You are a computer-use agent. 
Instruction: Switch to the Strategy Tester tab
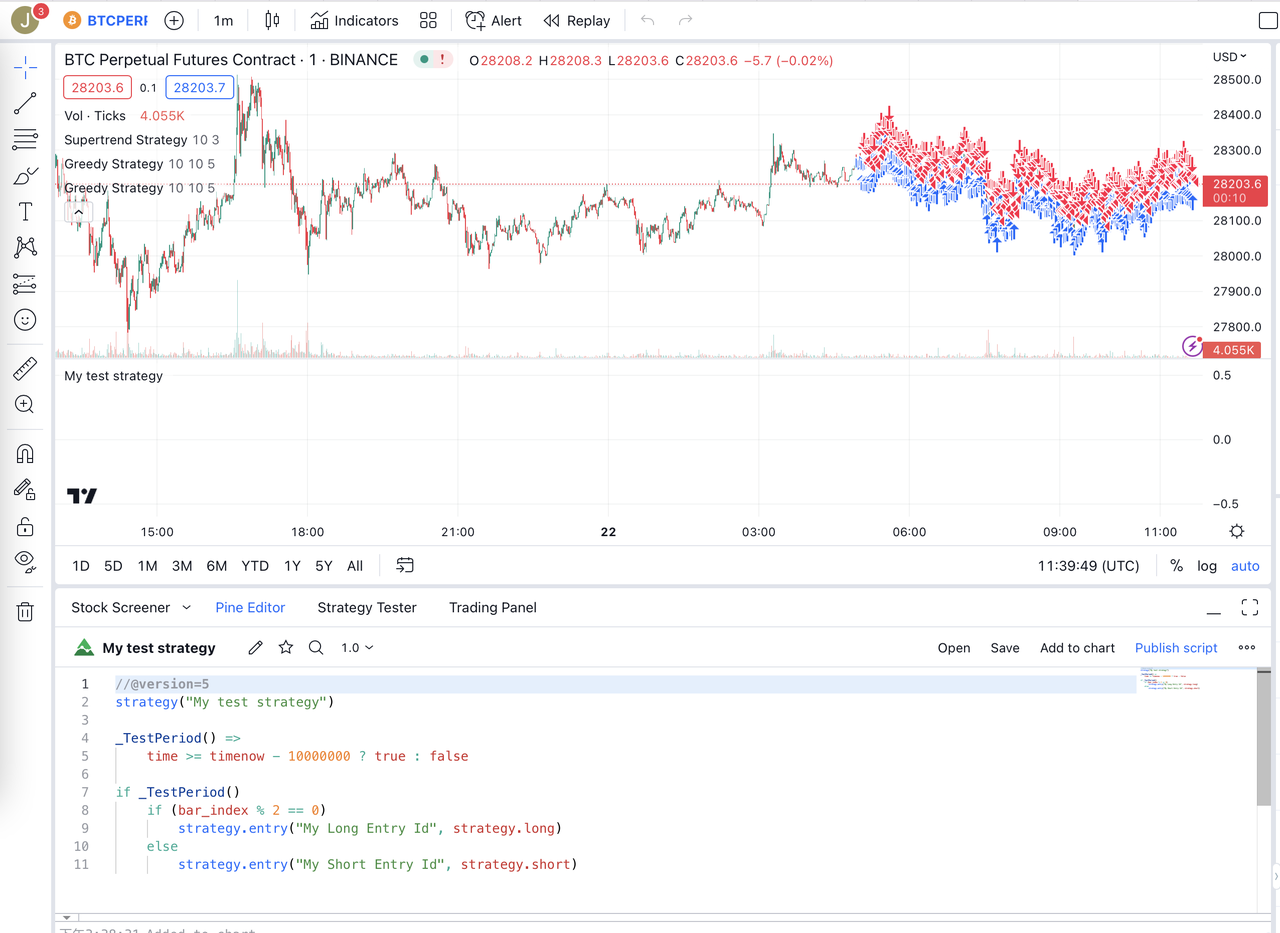[x=367, y=607]
